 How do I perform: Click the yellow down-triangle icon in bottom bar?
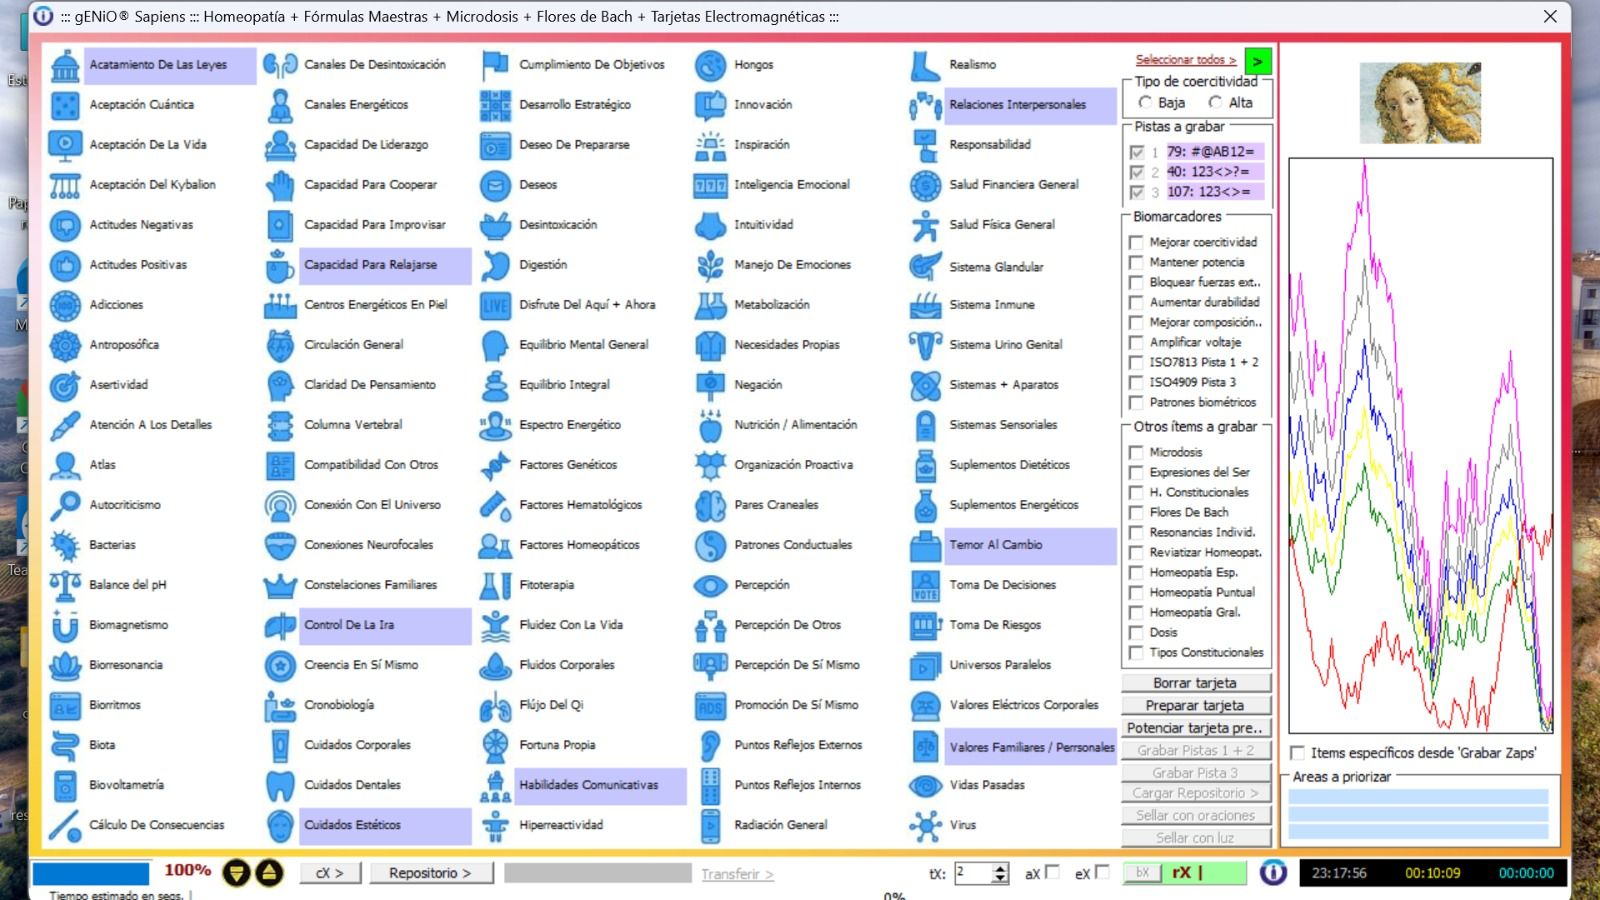tap(236, 873)
